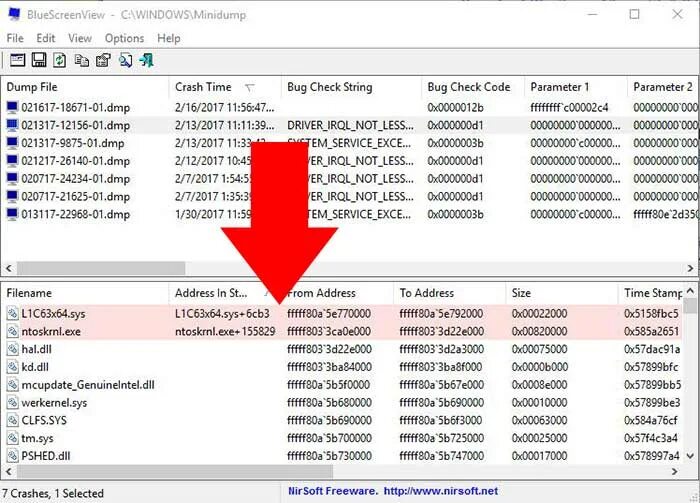
Task: Click the size value 0x00820000
Action: [539, 331]
